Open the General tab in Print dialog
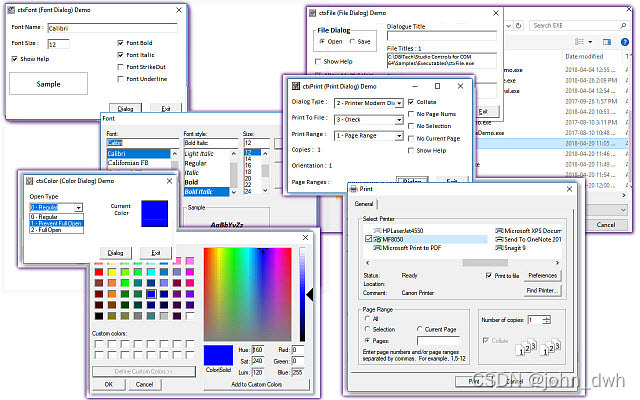 click(364, 204)
